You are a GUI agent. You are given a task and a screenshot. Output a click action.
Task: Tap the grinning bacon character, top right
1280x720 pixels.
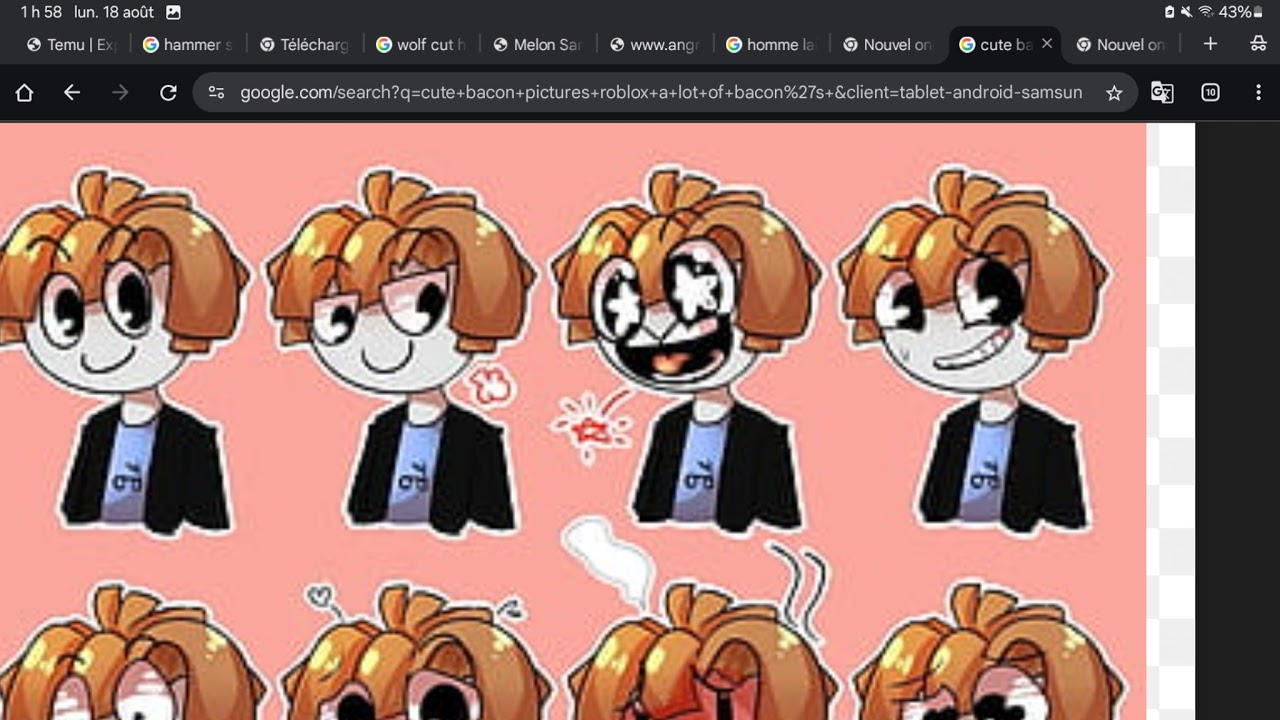[975, 350]
